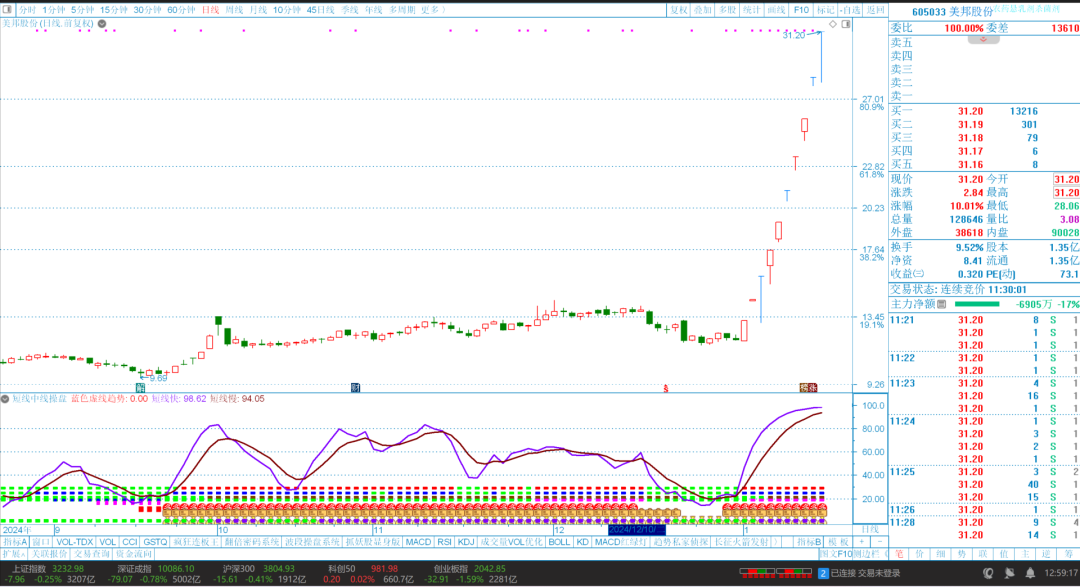
Task: Select the CCI indicator
Action: click(129, 542)
